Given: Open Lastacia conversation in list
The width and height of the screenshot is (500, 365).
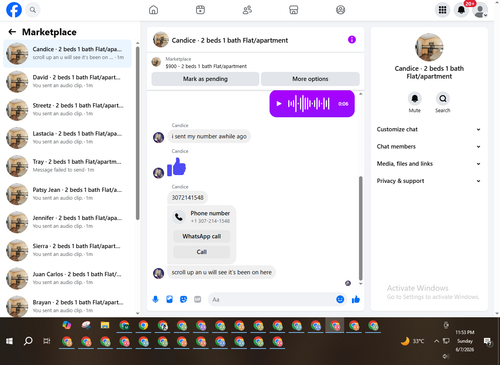Looking at the screenshot, I should click(x=68, y=138).
